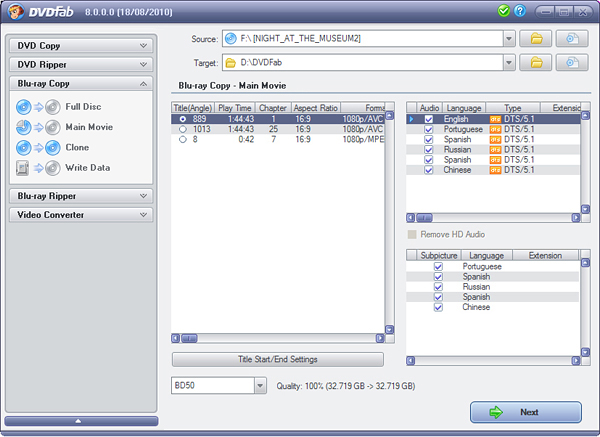Click into the Source path field

pyautogui.click(x=363, y=39)
